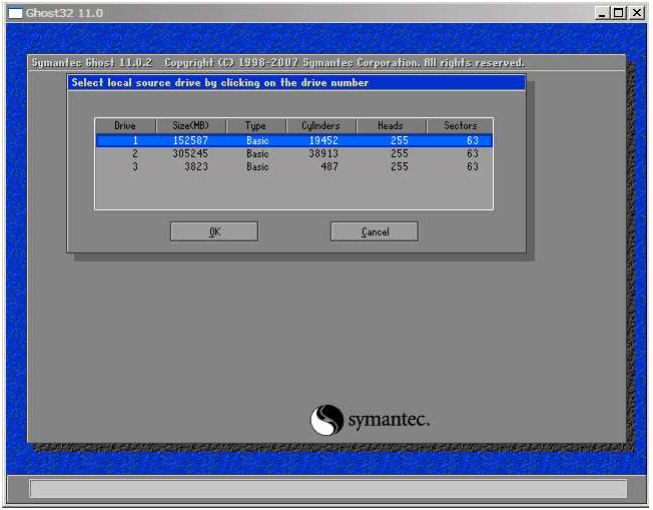
Task: Click the empty status bar at bottom
Action: click(327, 488)
